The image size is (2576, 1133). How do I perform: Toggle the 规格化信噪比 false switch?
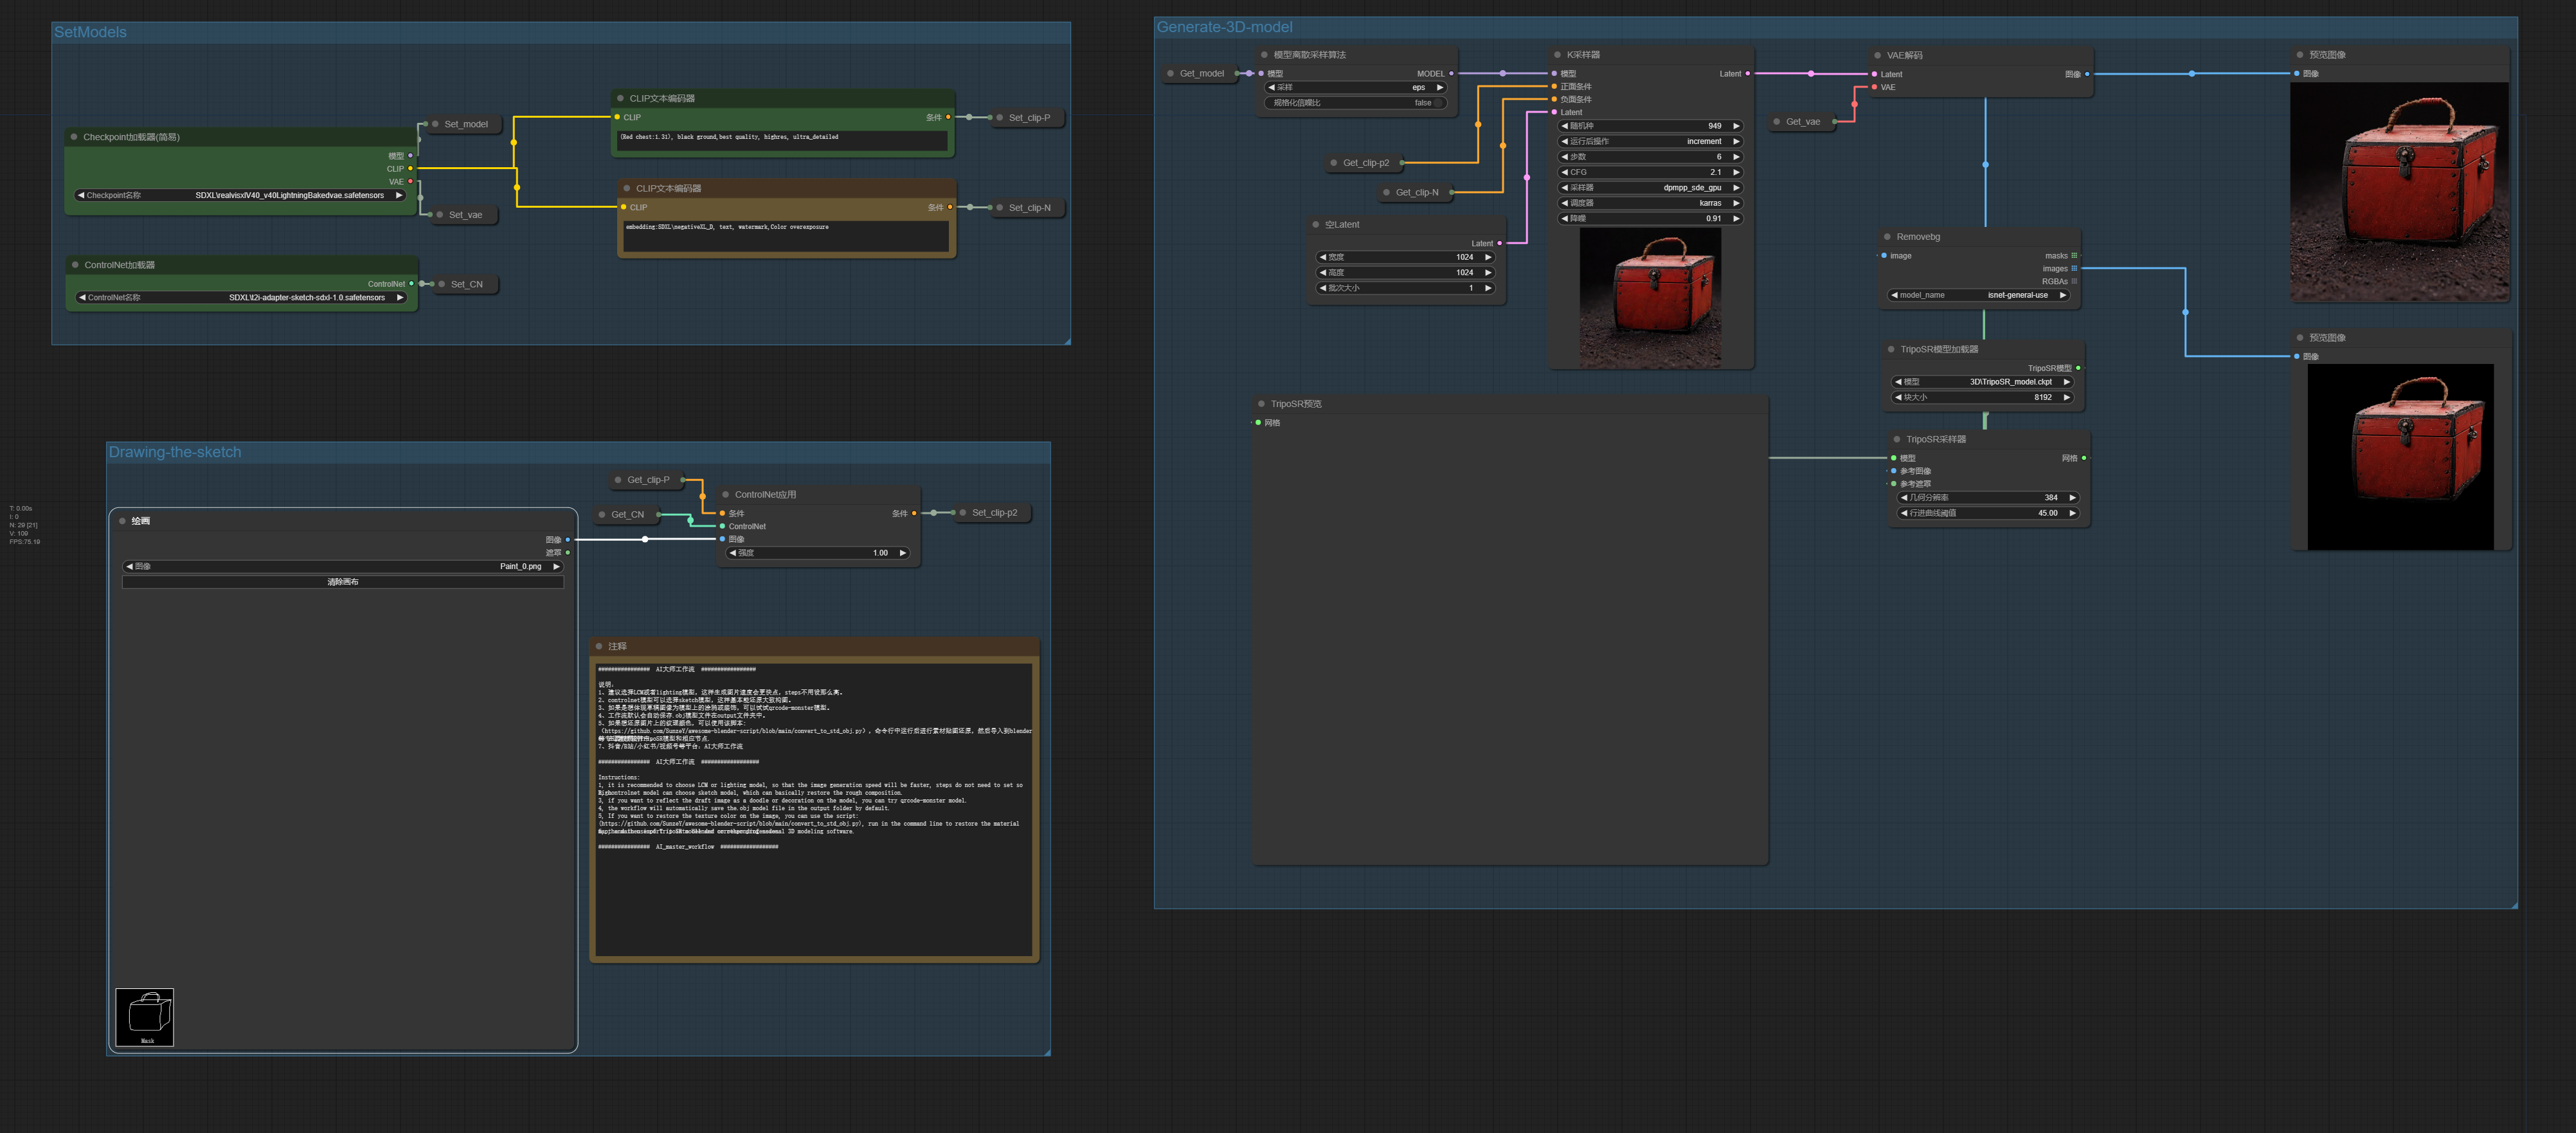tap(1437, 103)
